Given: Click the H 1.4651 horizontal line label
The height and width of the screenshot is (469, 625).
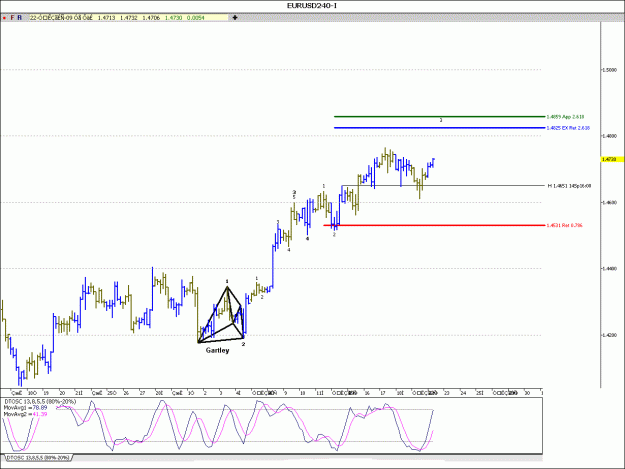Looking at the screenshot, I should 570,186.
